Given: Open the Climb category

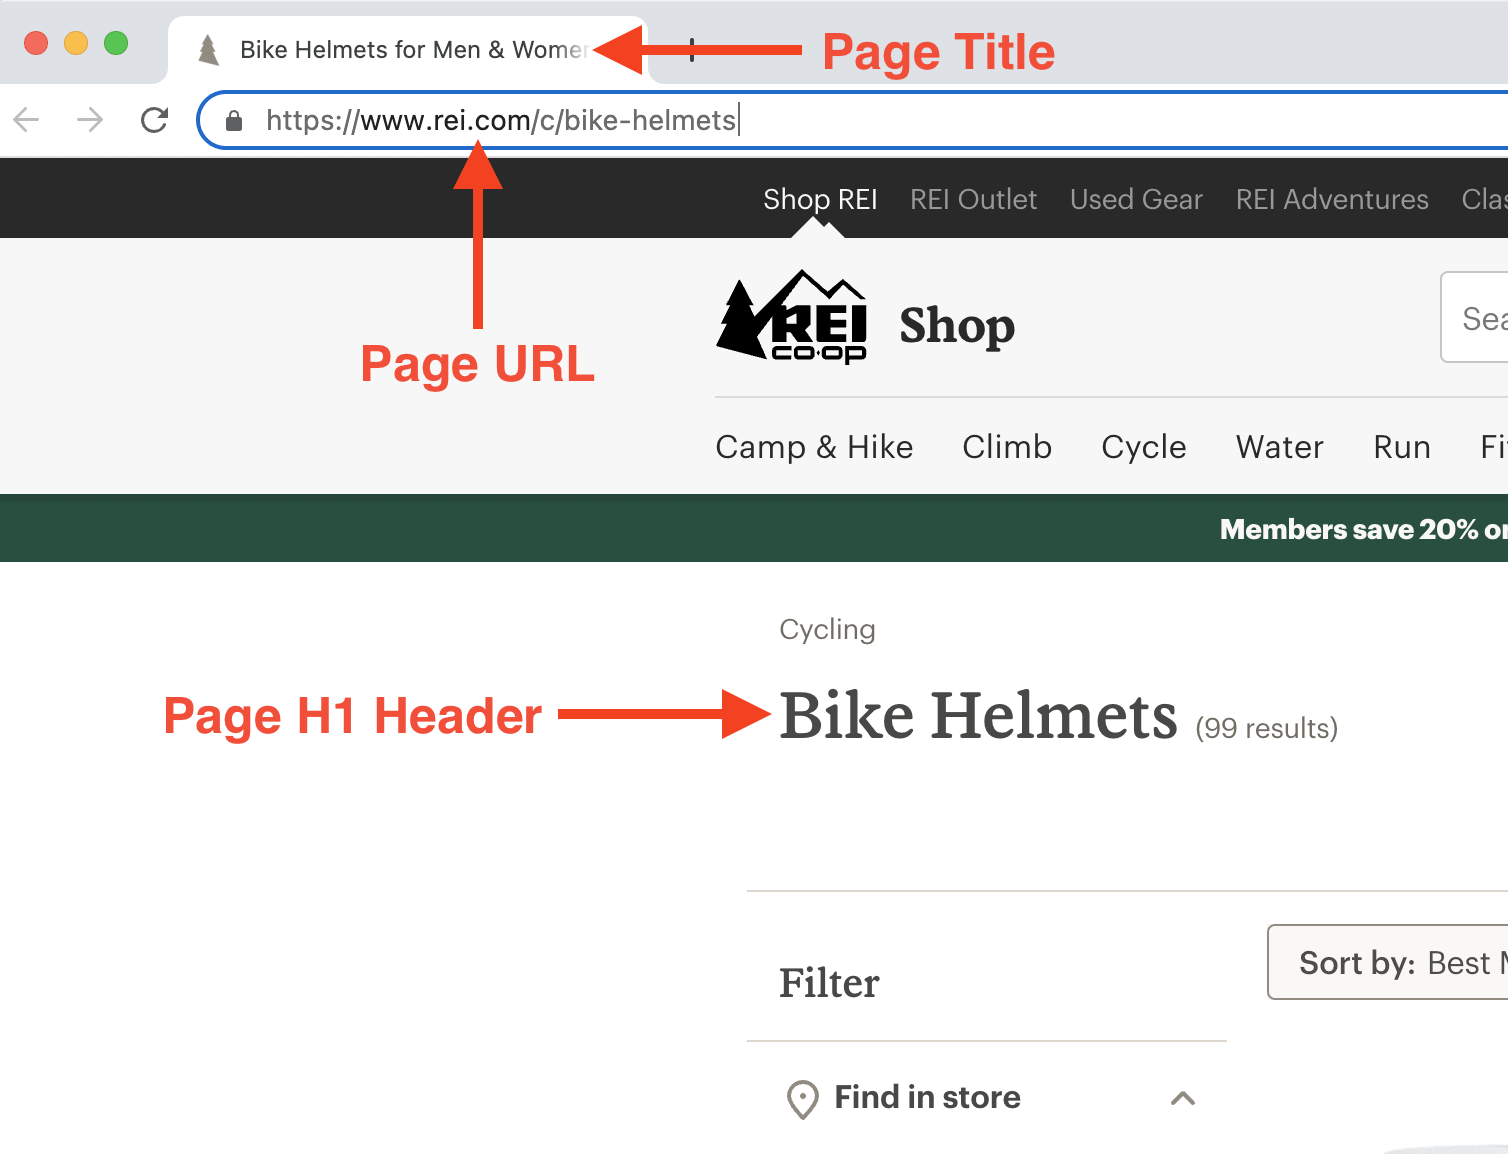Looking at the screenshot, I should (x=1007, y=447).
